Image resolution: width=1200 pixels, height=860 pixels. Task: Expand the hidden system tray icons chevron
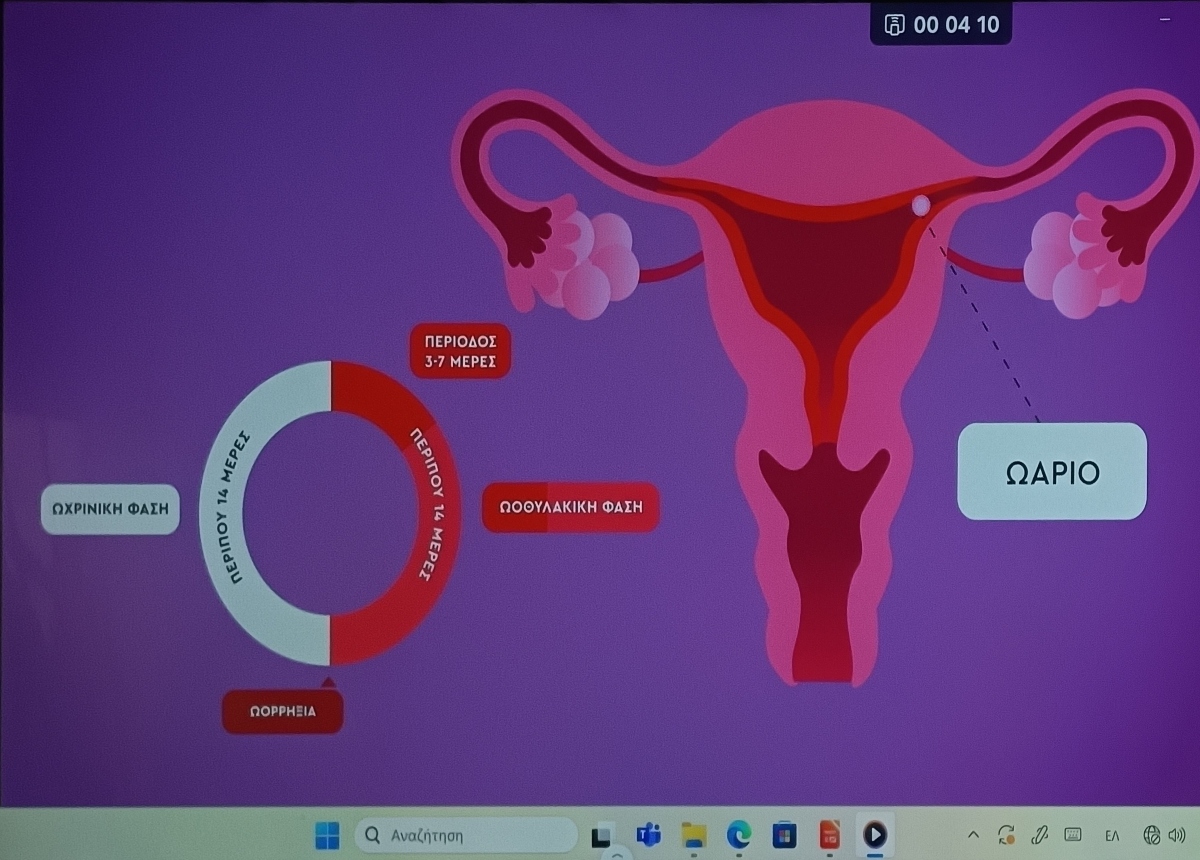973,835
